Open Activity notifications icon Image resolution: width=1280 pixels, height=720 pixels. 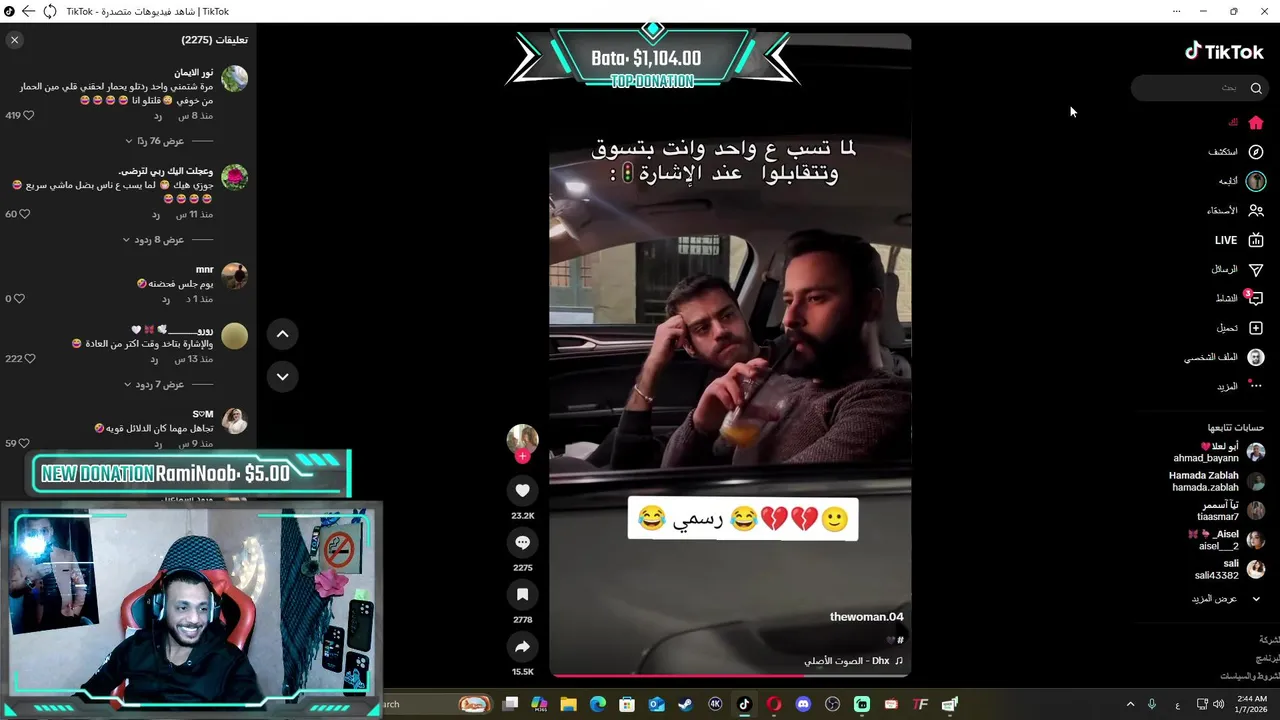pyautogui.click(x=1256, y=298)
